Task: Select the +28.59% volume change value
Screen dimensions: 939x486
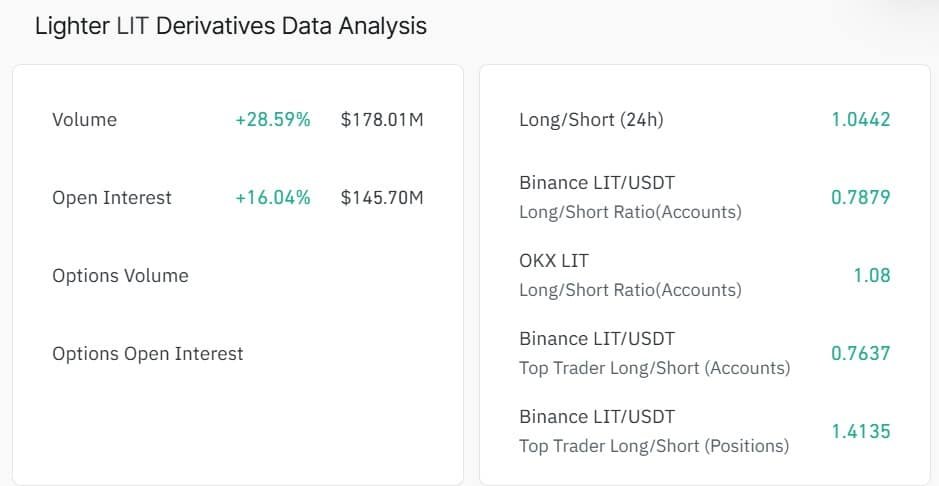Action: (272, 120)
